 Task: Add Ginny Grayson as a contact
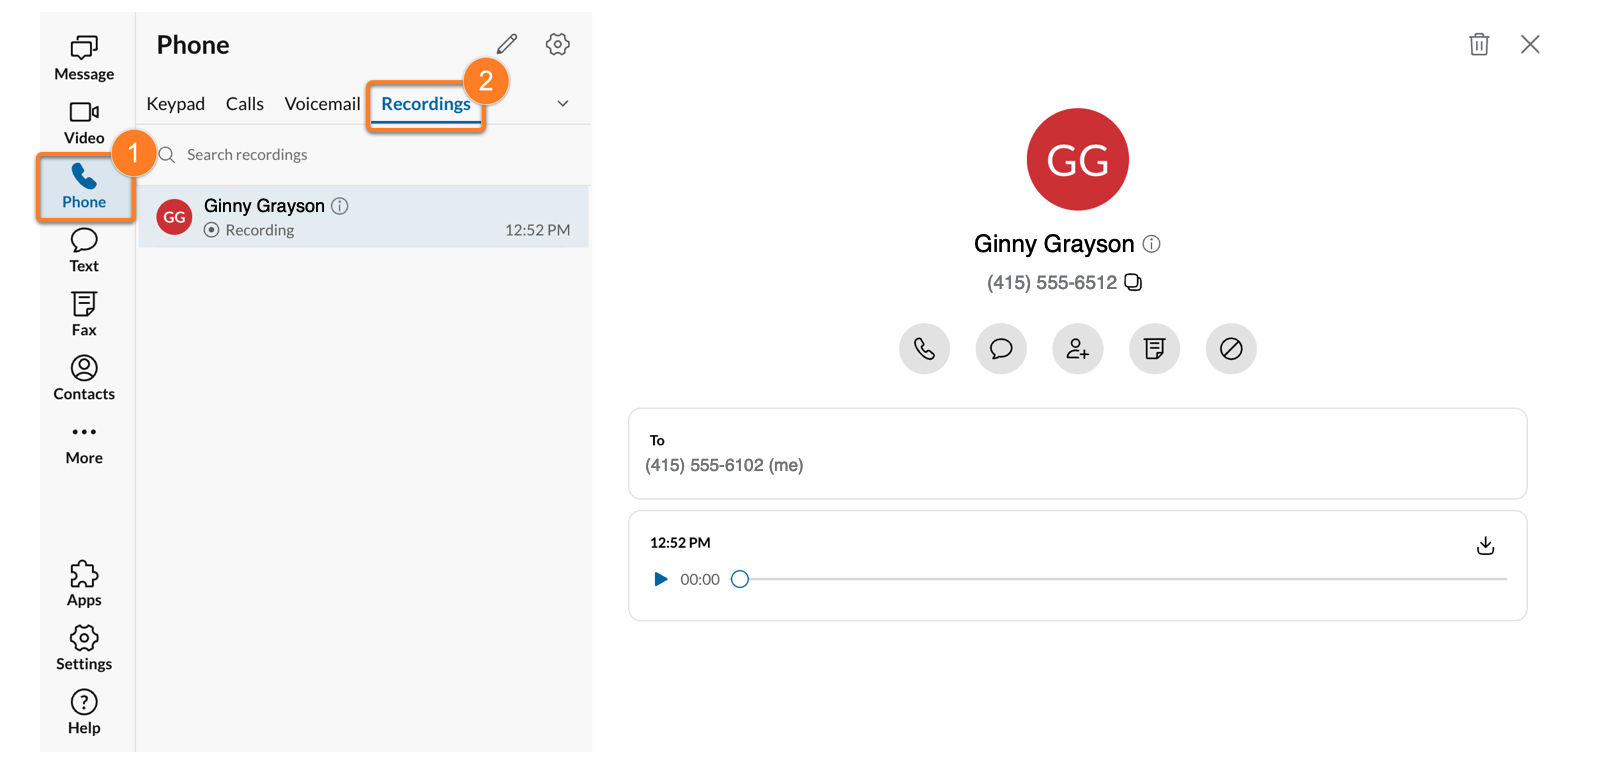click(1077, 349)
